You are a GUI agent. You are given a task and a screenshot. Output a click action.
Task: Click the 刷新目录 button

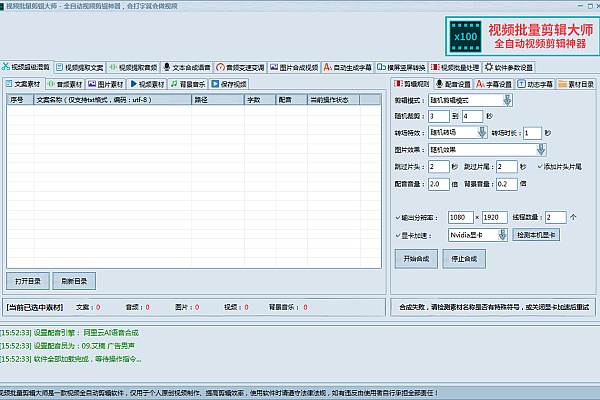click(x=74, y=281)
